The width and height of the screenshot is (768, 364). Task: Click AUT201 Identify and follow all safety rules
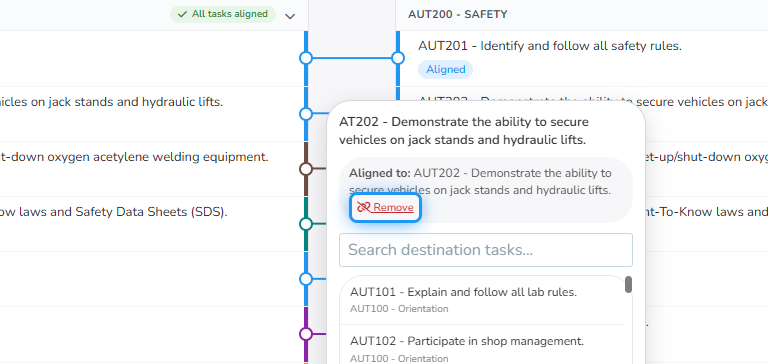(x=550, y=46)
